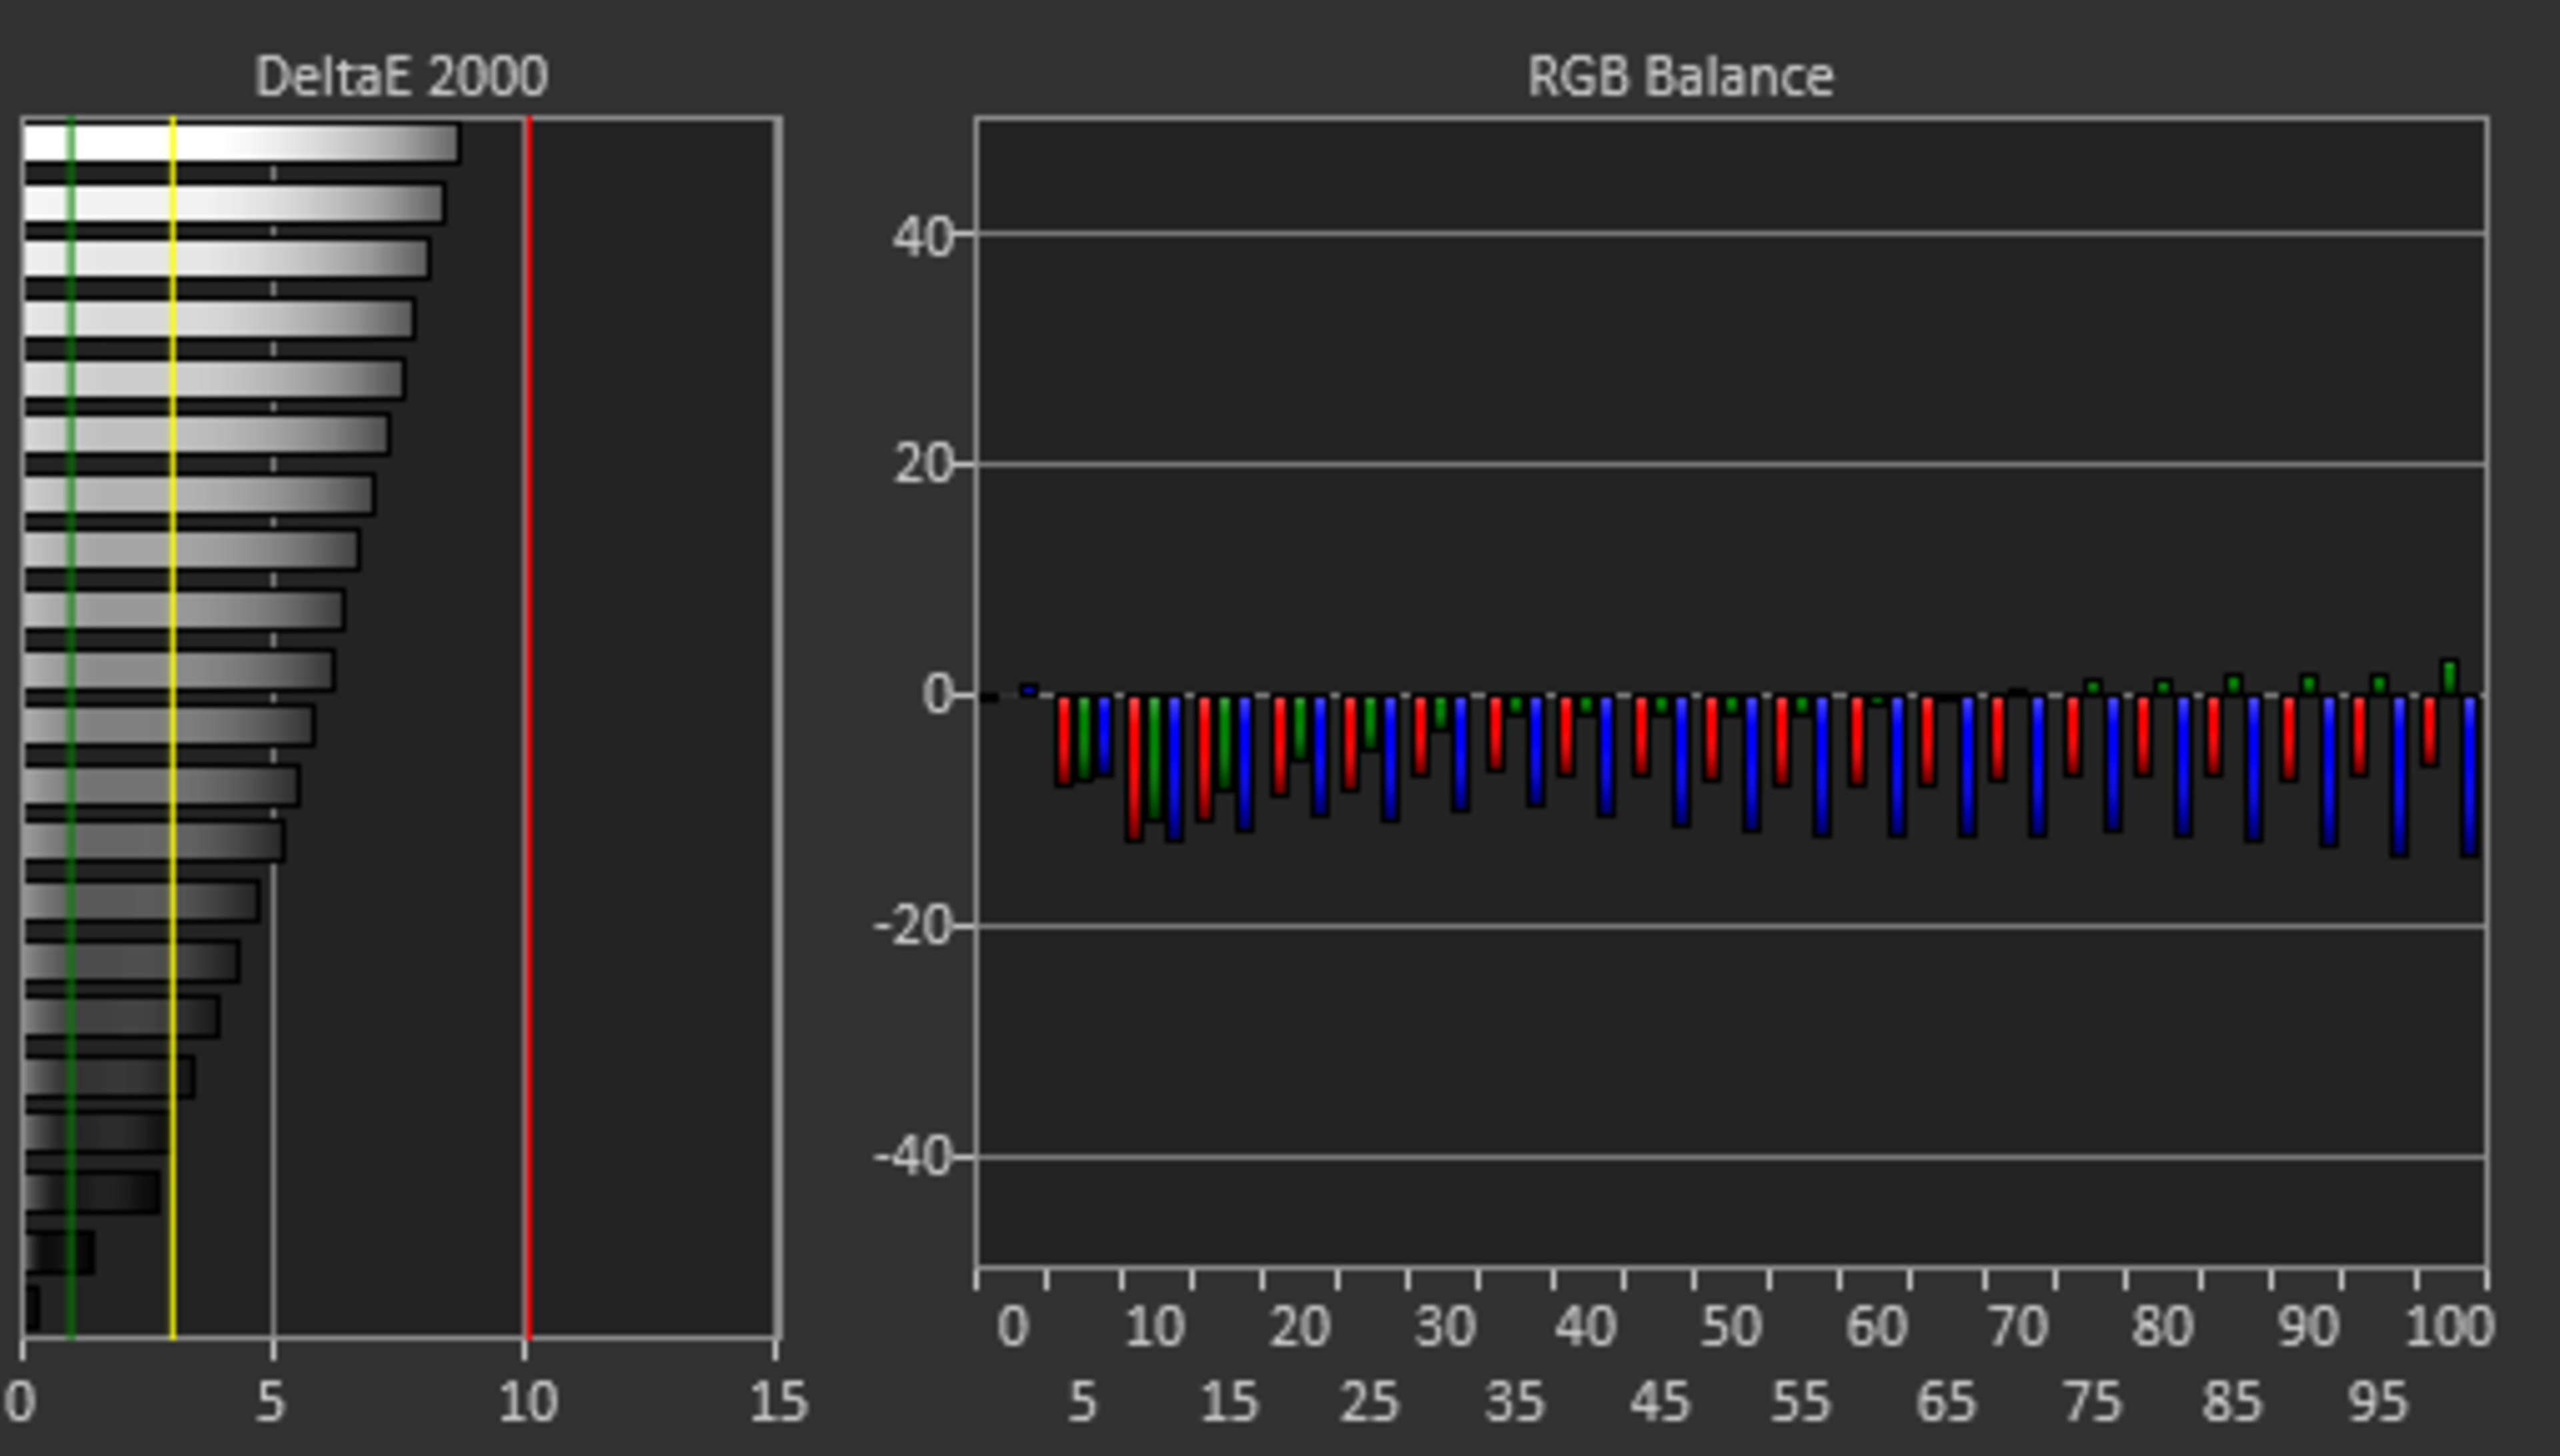Image resolution: width=2560 pixels, height=1456 pixels.
Task: Click the DeltaE 2000 chart title
Action: tap(401, 77)
